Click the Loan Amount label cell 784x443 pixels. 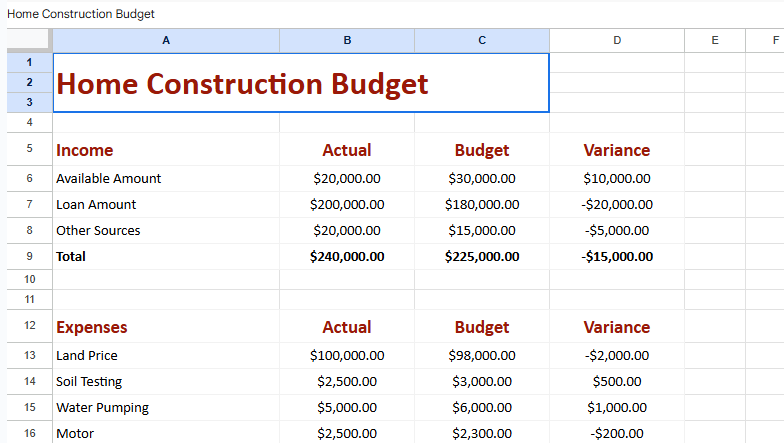click(166, 204)
